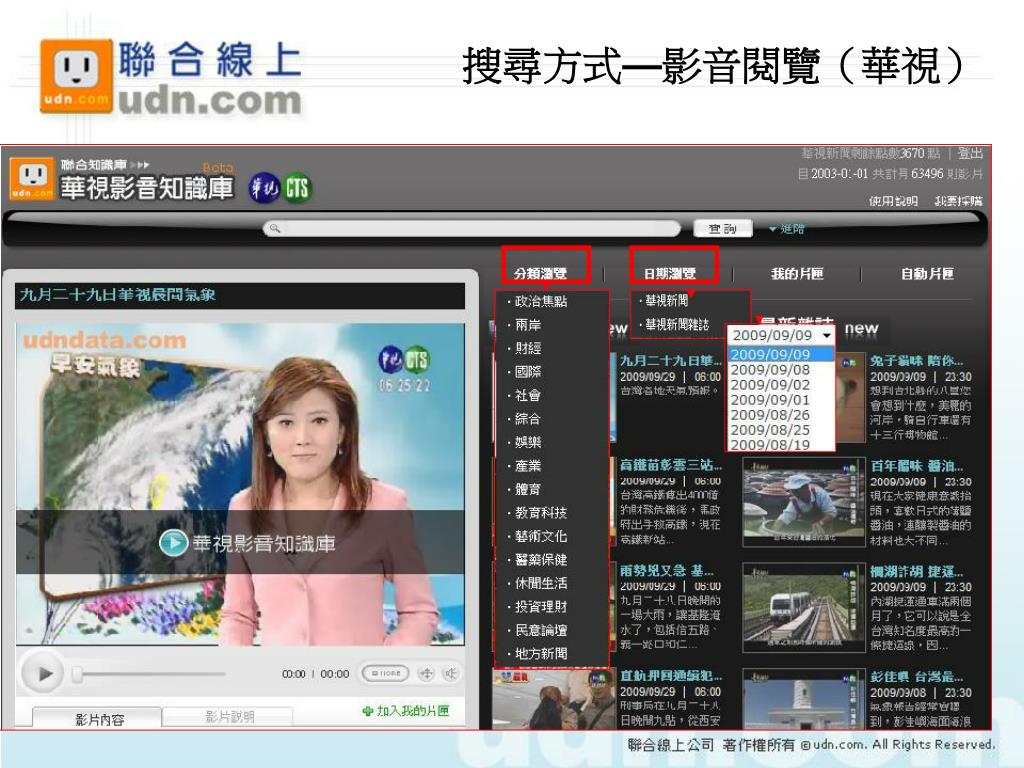Viewport: 1024px width, 768px height.
Task: Select 醫藥保健 category
Action: 541,560
